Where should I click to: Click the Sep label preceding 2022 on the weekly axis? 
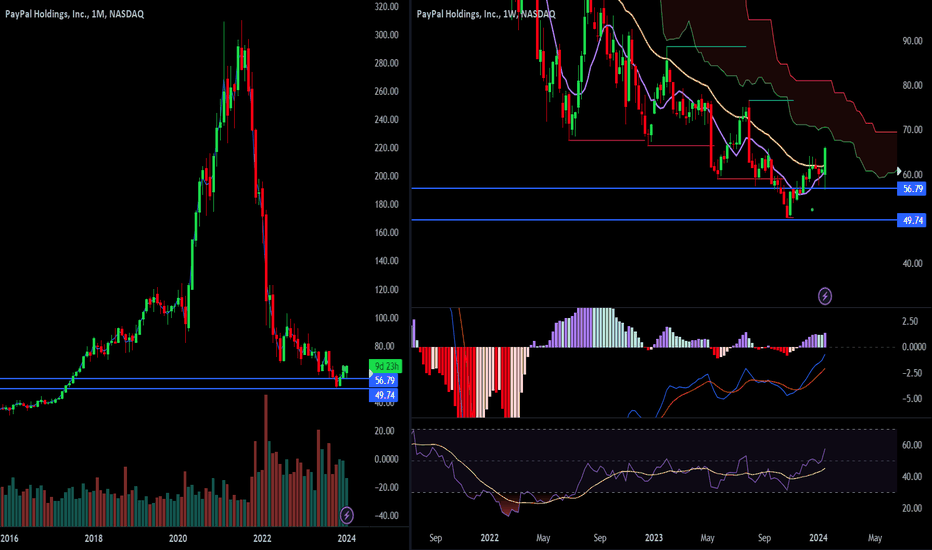point(436,538)
